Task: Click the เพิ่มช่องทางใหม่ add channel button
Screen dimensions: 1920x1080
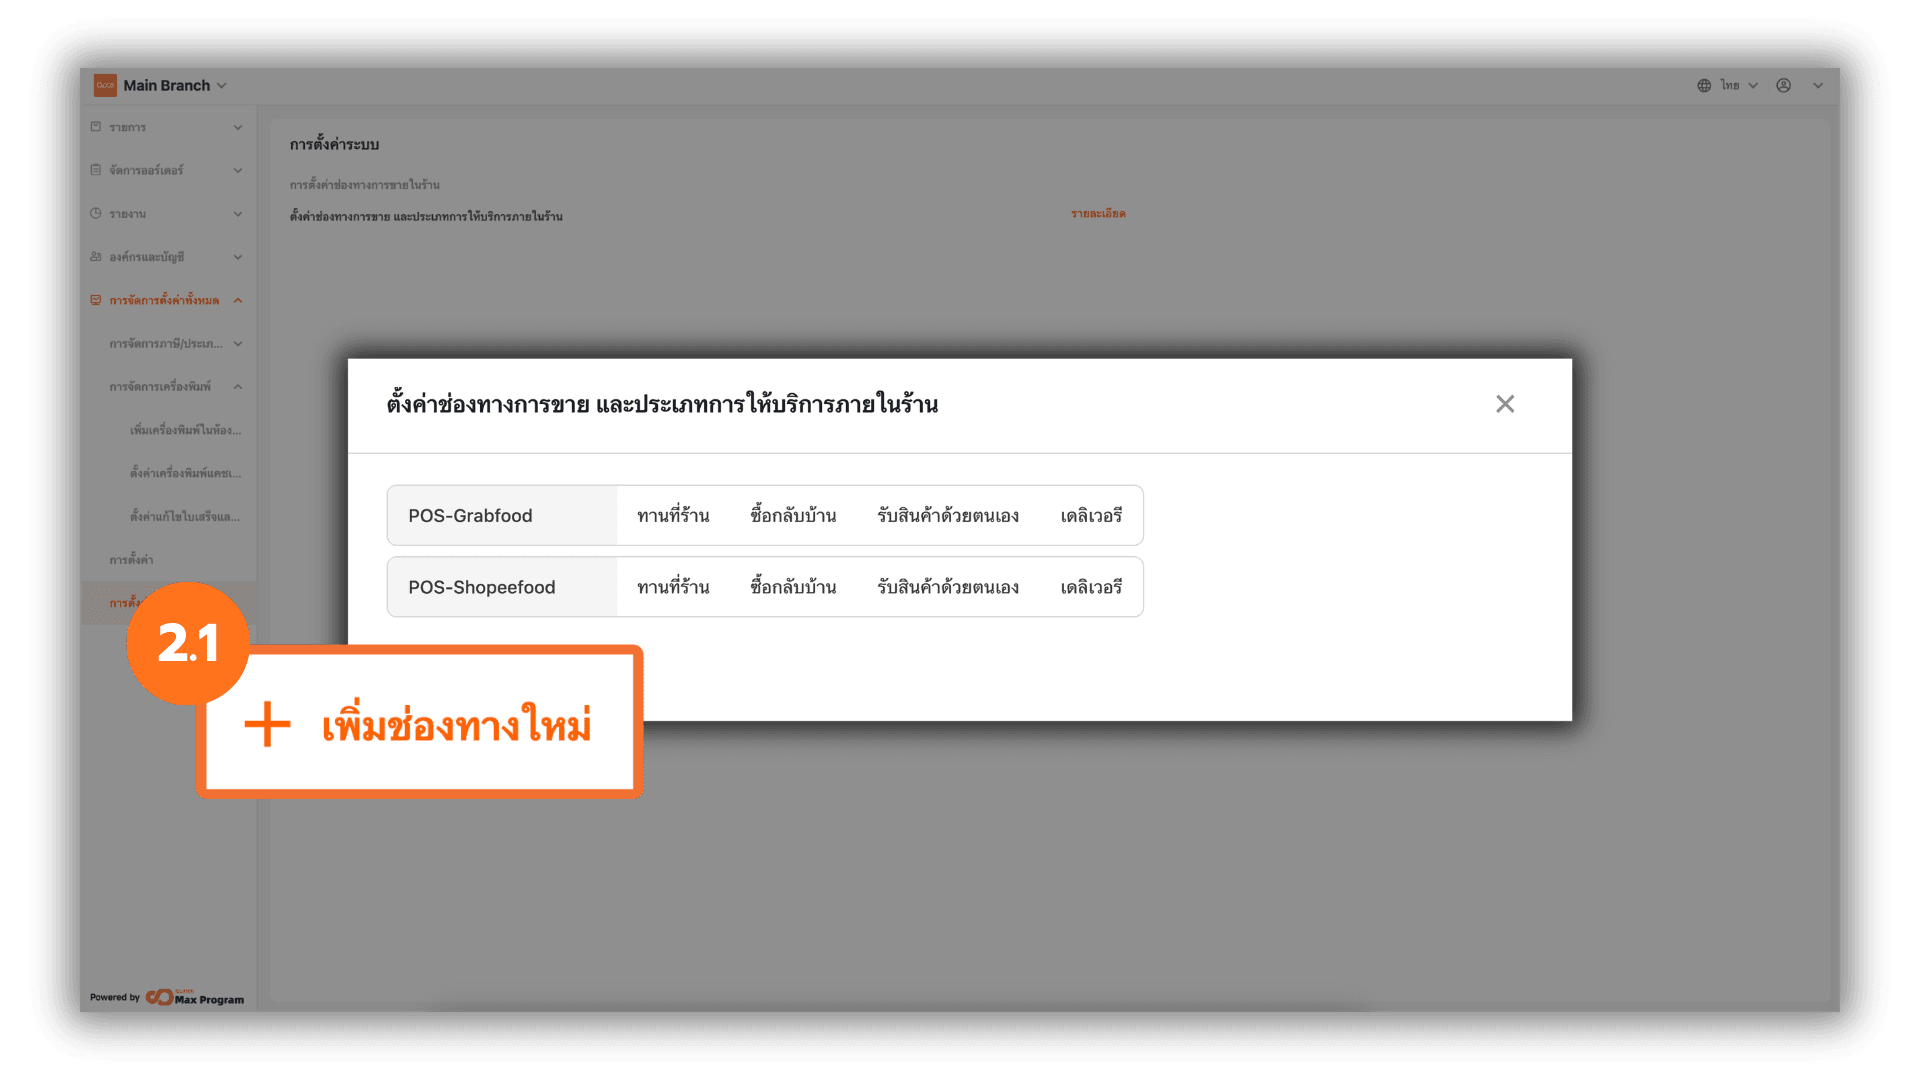Action: point(420,724)
